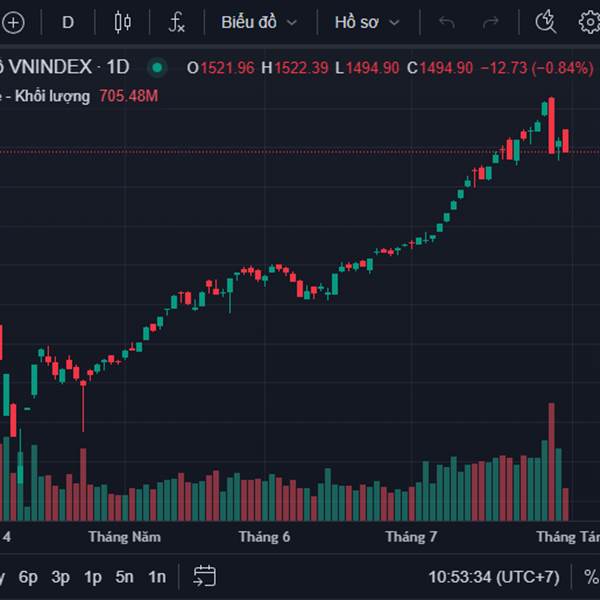Image resolution: width=600 pixels, height=600 pixels.
Task: Click the Khối lượng volume indicator label
Action: tap(52, 96)
